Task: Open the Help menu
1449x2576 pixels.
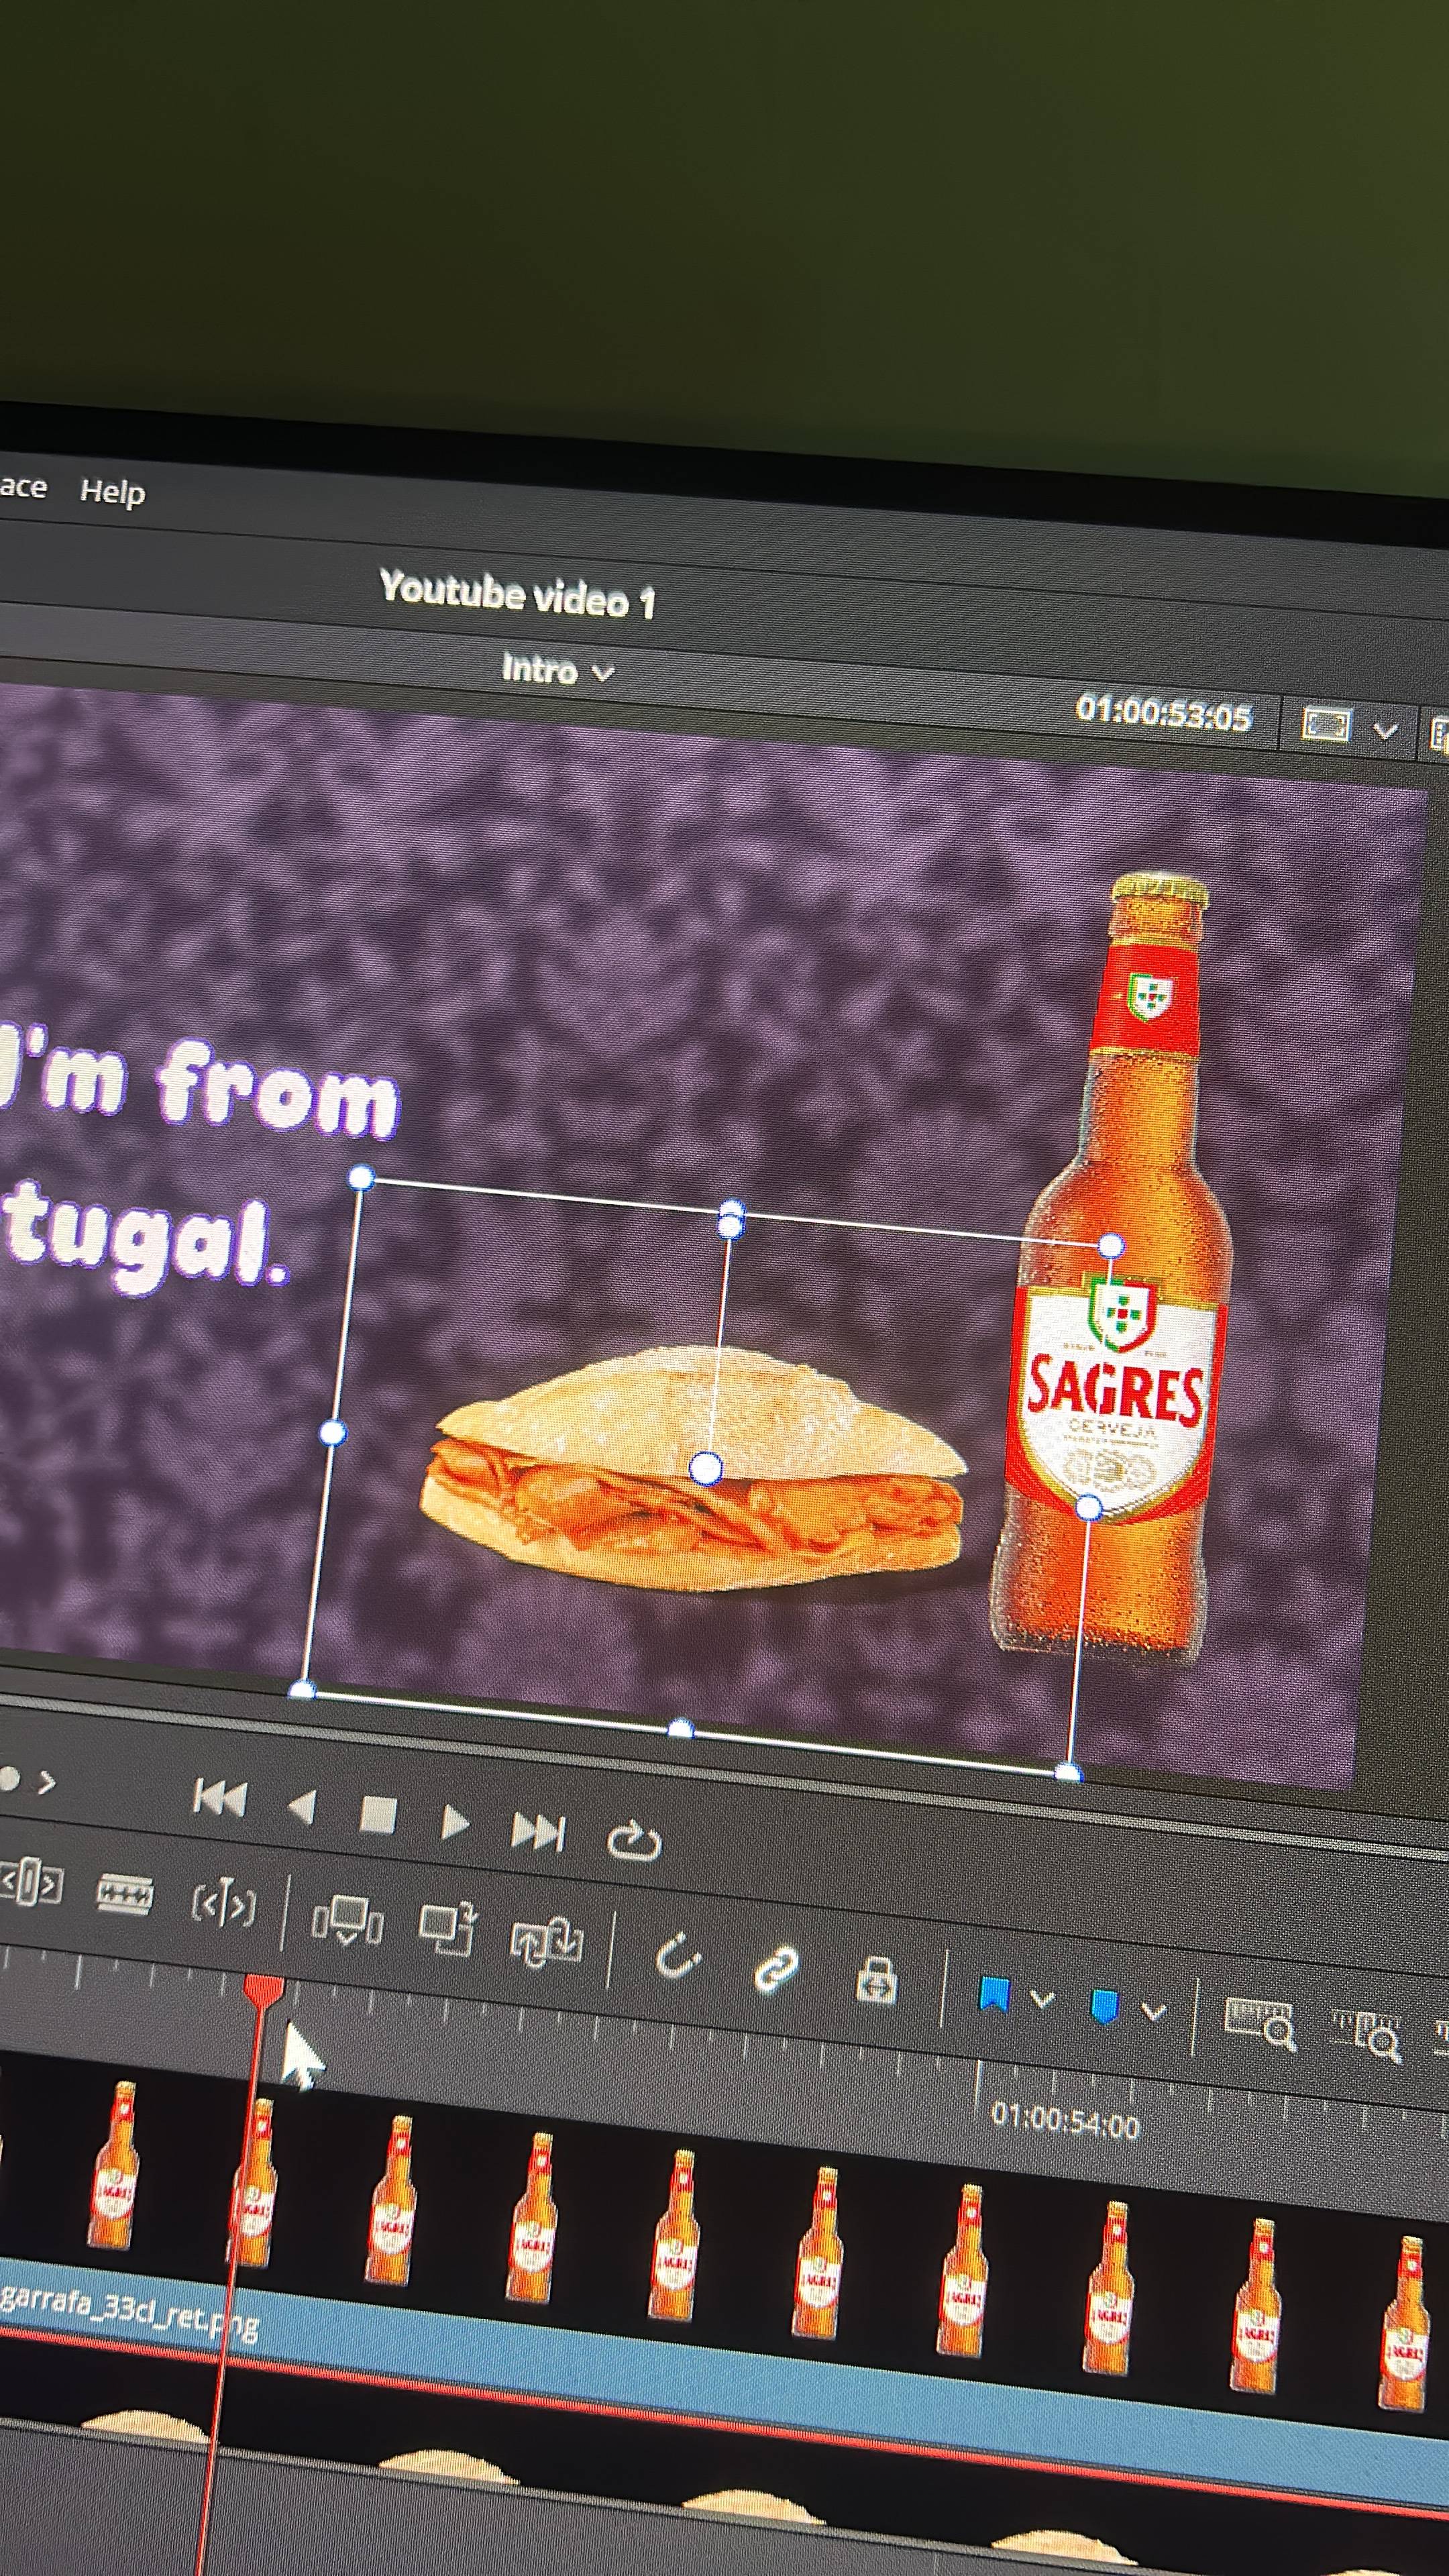Action: click(x=112, y=492)
